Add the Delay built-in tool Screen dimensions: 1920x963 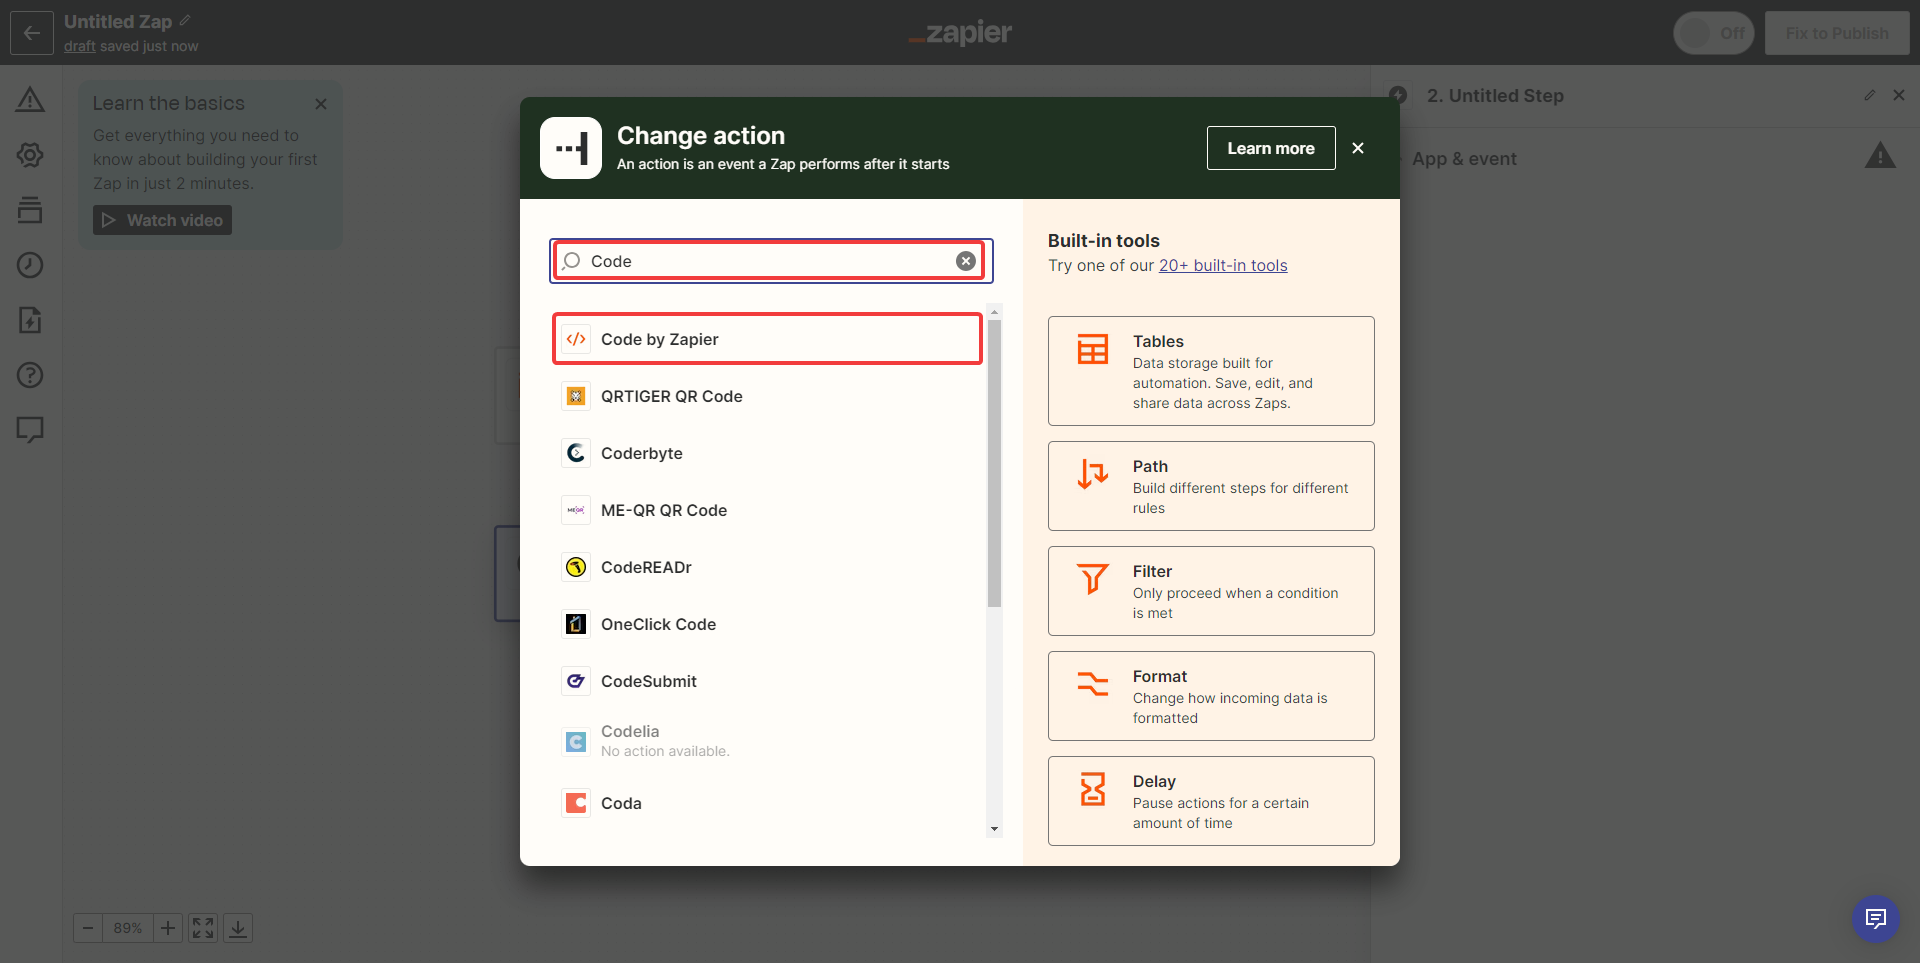pos(1211,801)
